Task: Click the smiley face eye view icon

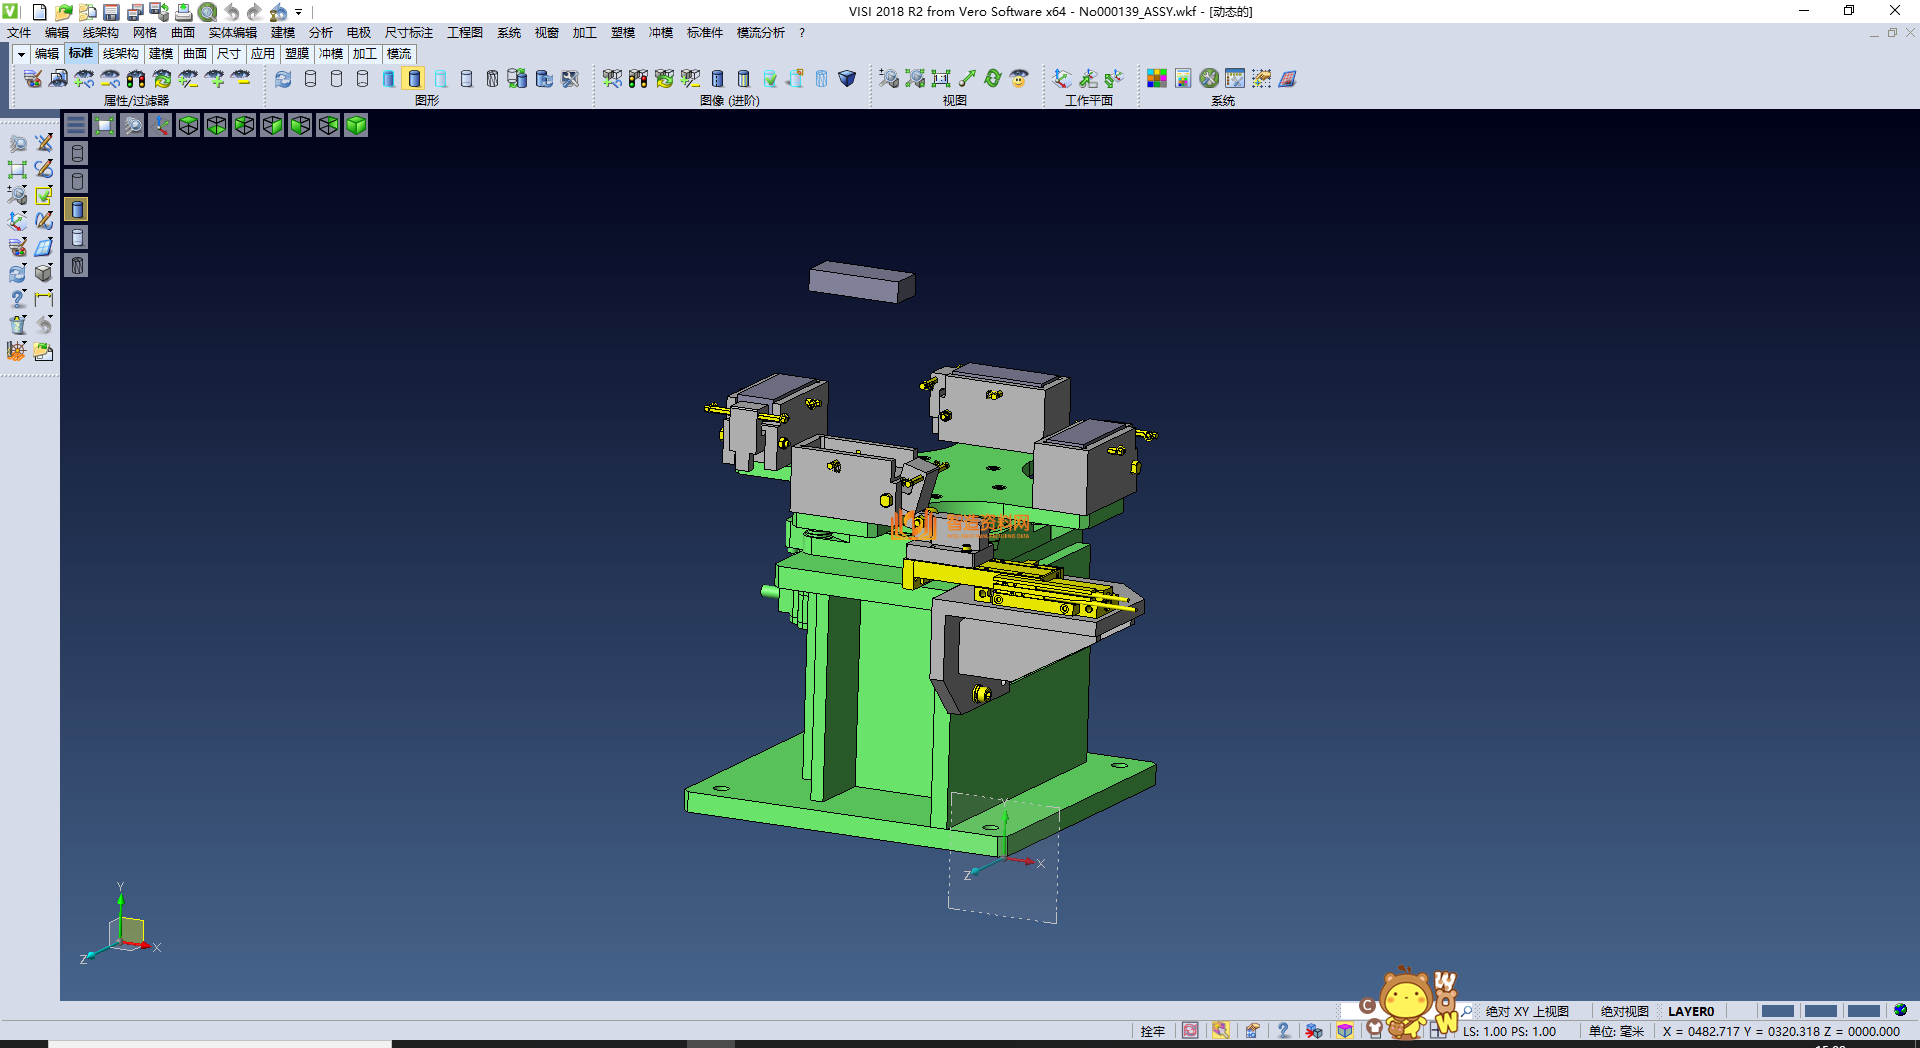Action: [x=1019, y=79]
